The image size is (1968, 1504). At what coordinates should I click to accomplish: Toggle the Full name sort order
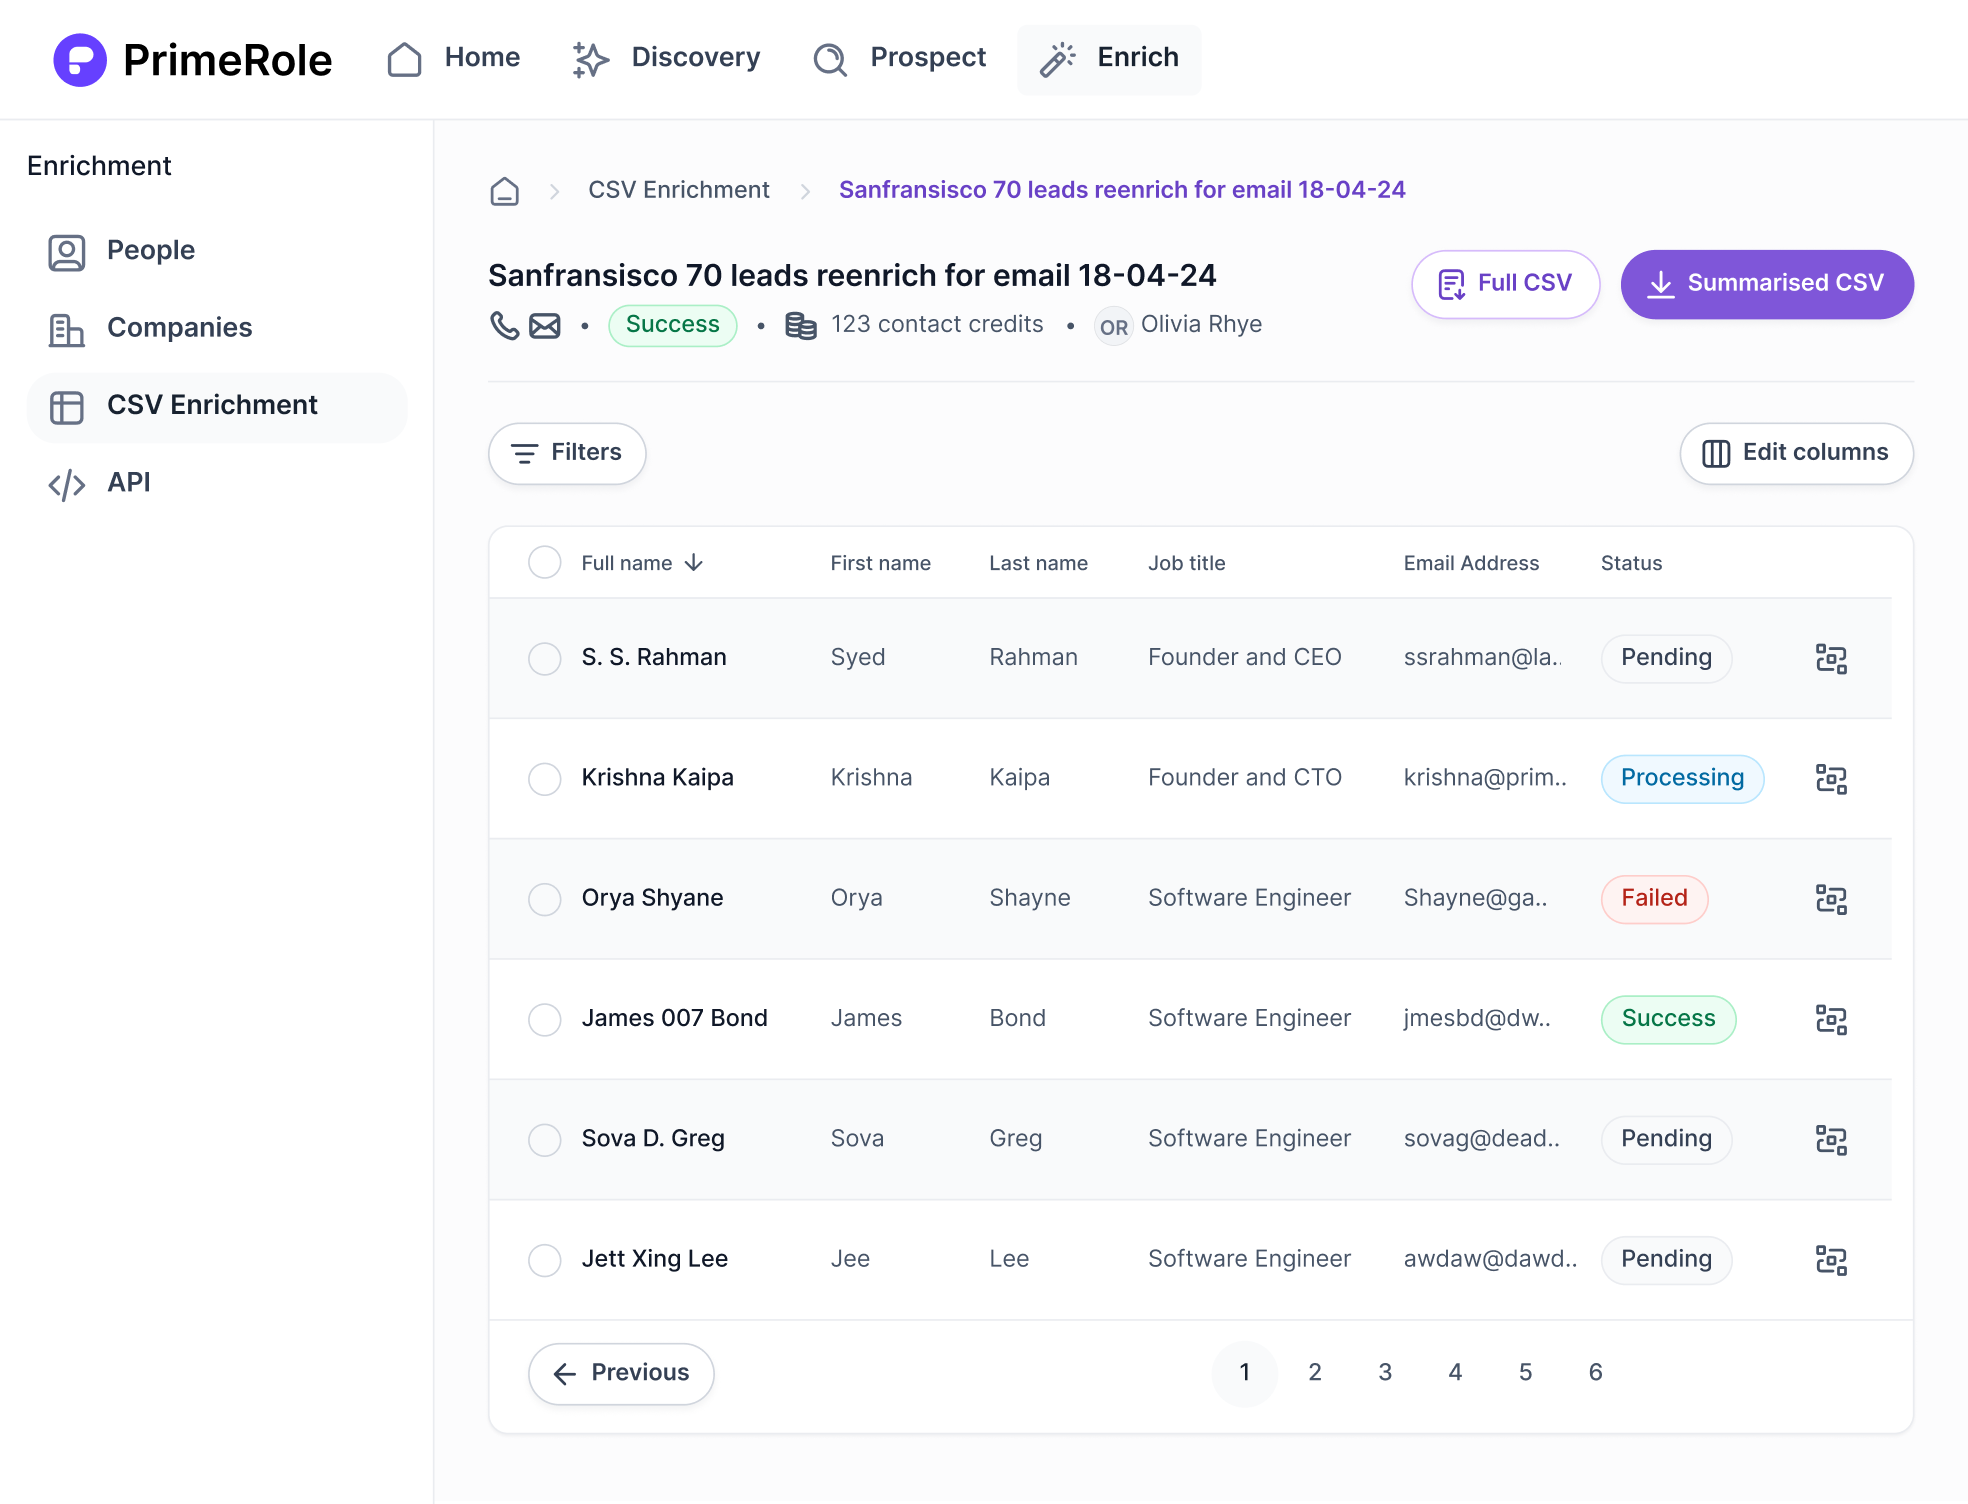[x=694, y=562]
